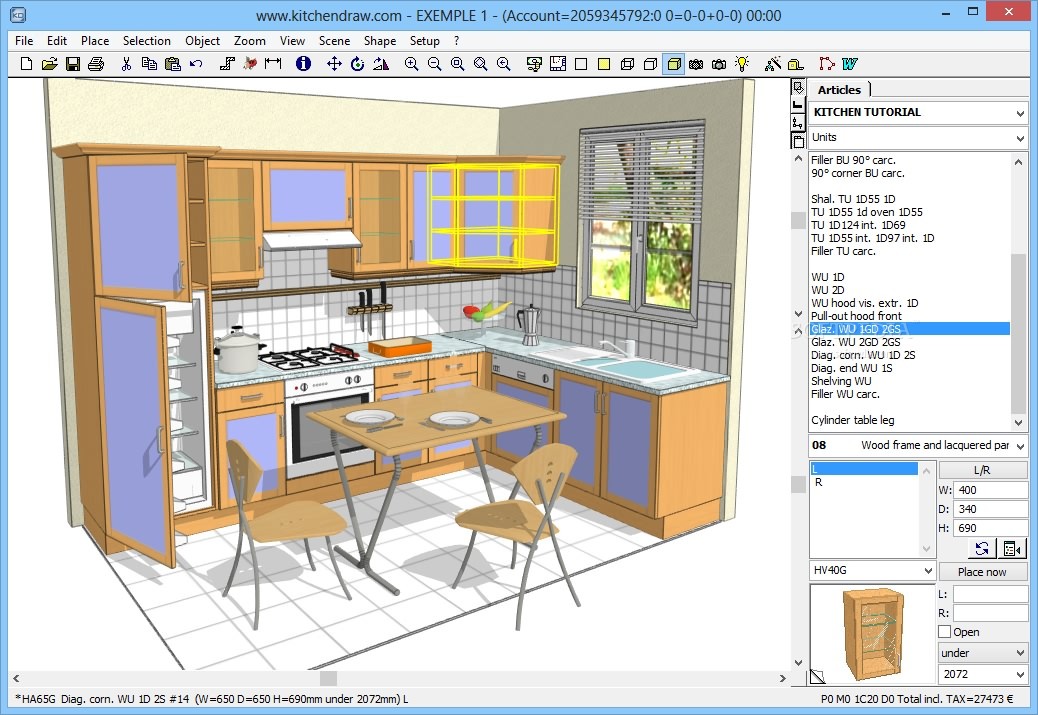Open the Scene menu

click(334, 41)
